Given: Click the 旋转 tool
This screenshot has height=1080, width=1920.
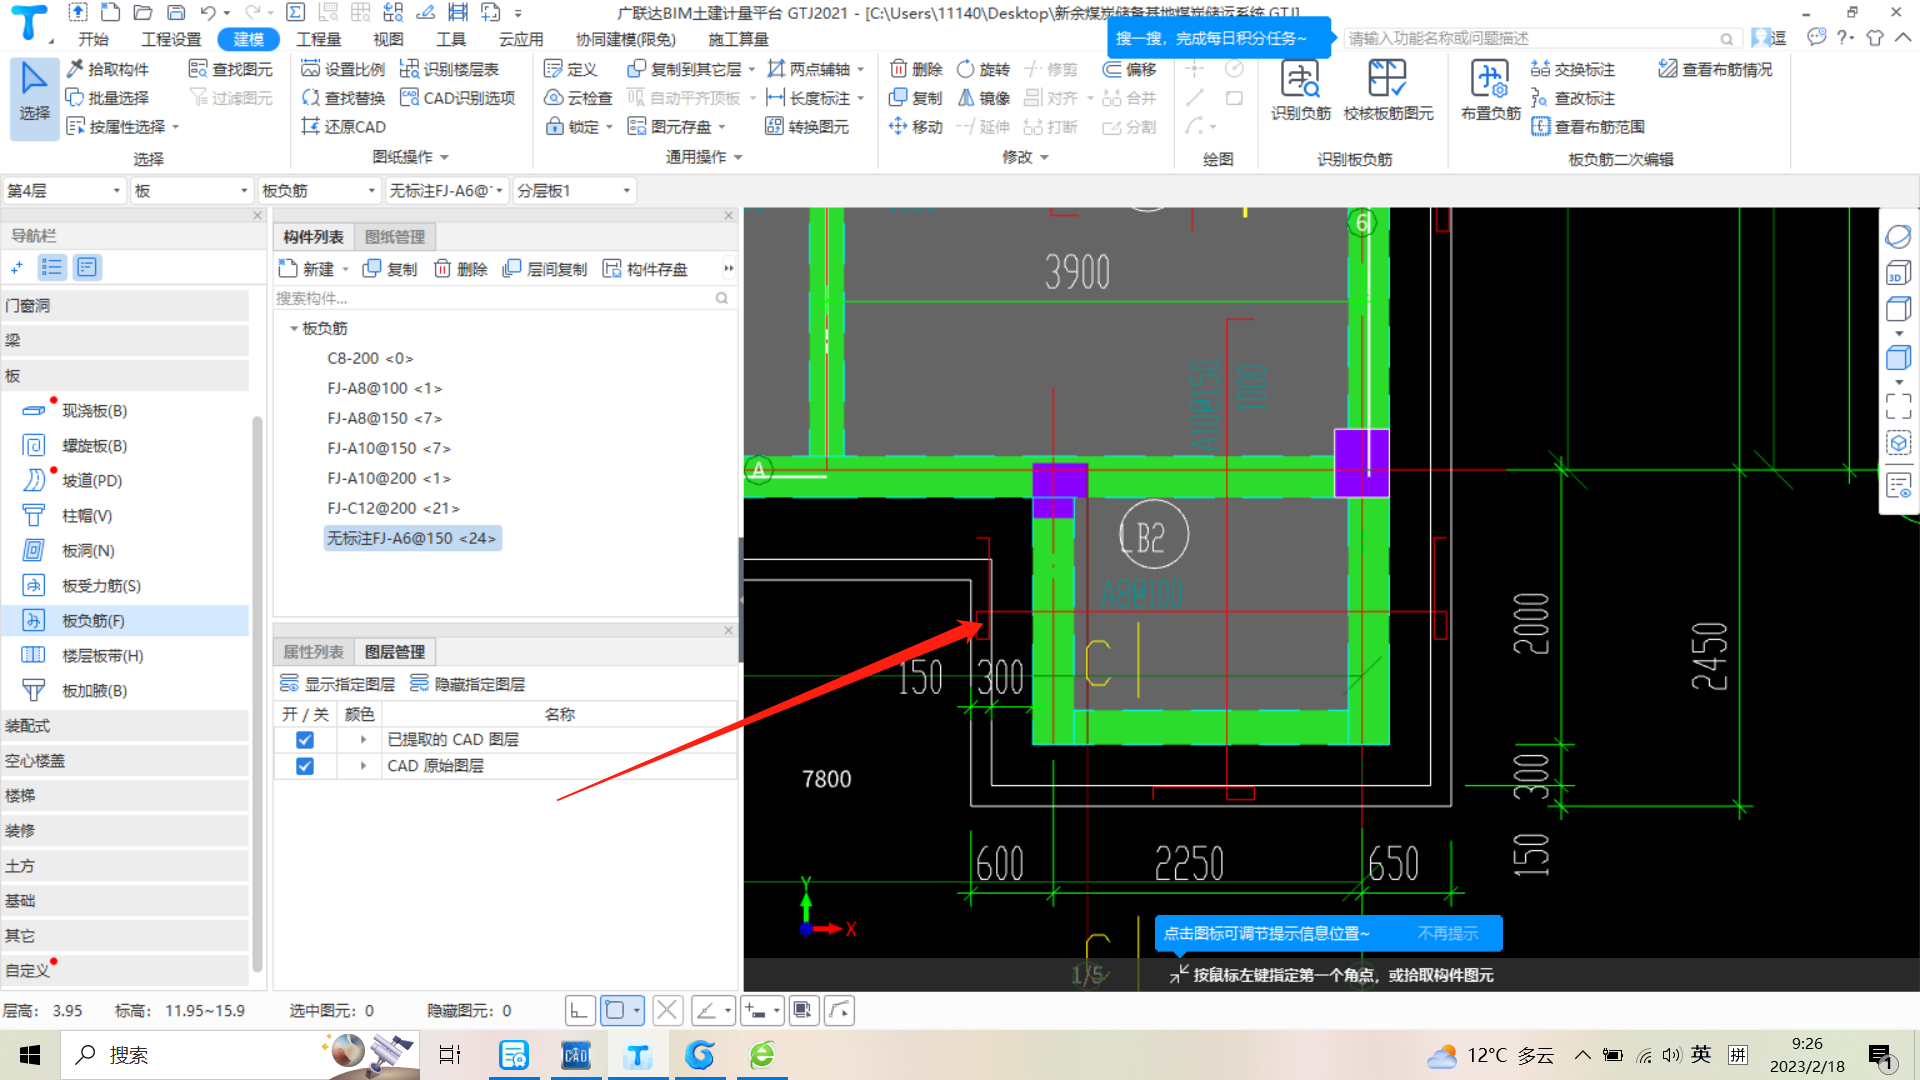Looking at the screenshot, I should [983, 69].
